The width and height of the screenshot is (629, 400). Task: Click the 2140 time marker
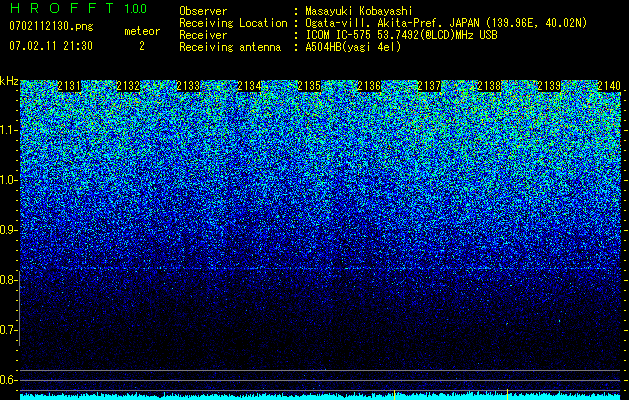tap(609, 86)
